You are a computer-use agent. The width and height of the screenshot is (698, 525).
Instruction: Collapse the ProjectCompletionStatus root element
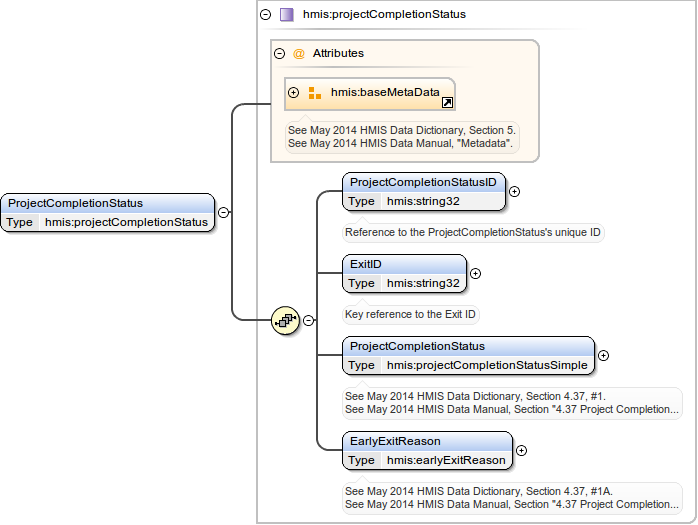click(x=223, y=212)
